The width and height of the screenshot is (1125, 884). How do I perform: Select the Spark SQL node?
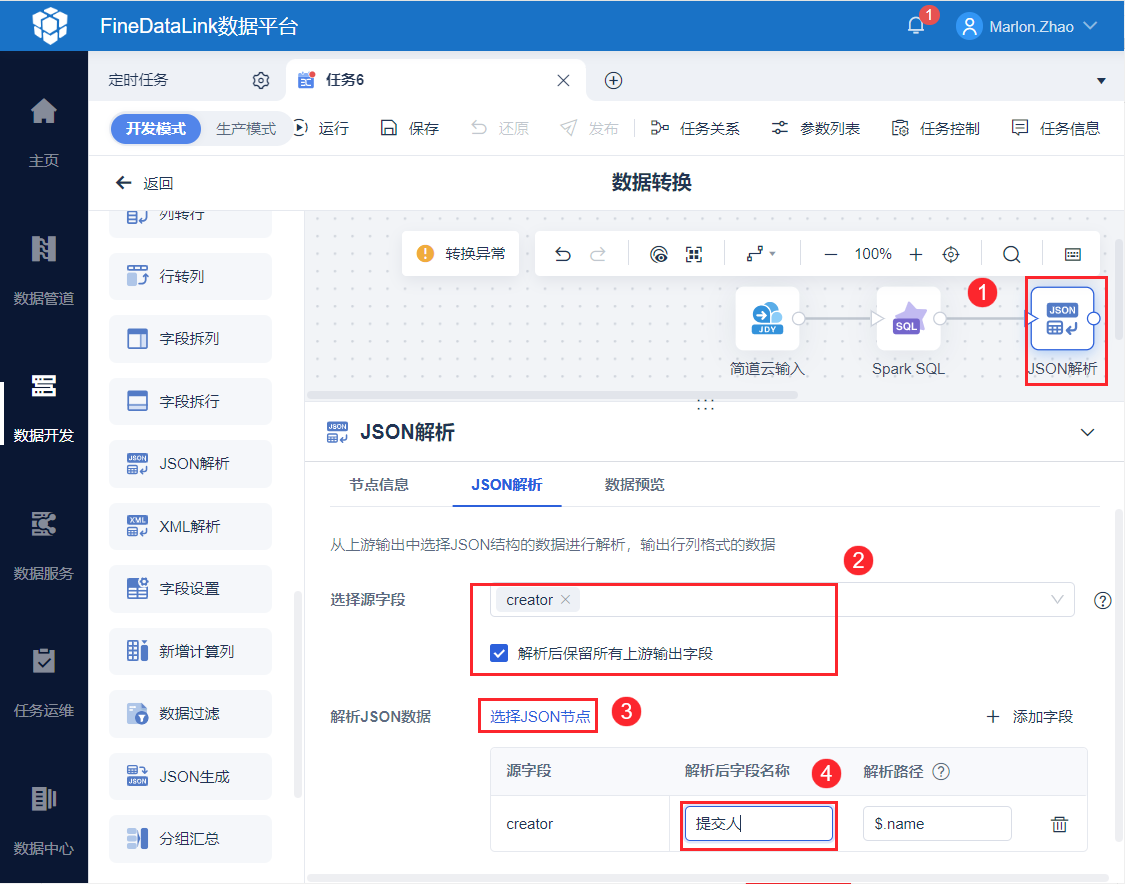908,319
